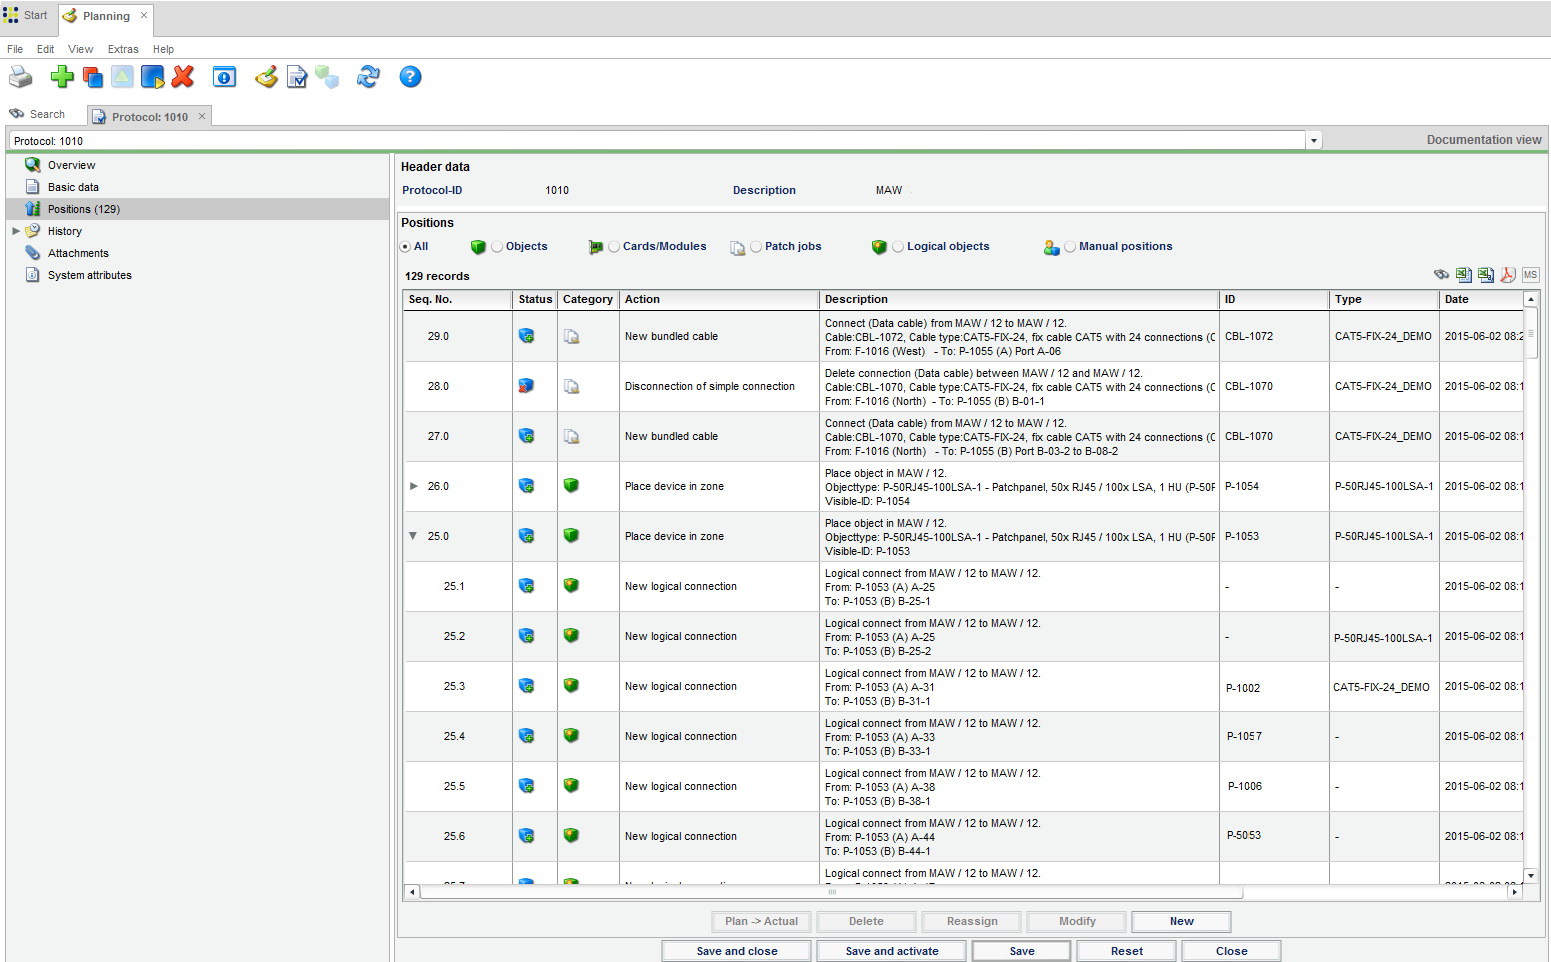Click the binoculars icon above the positions table
Image resolution: width=1551 pixels, height=962 pixels.
click(x=1441, y=275)
